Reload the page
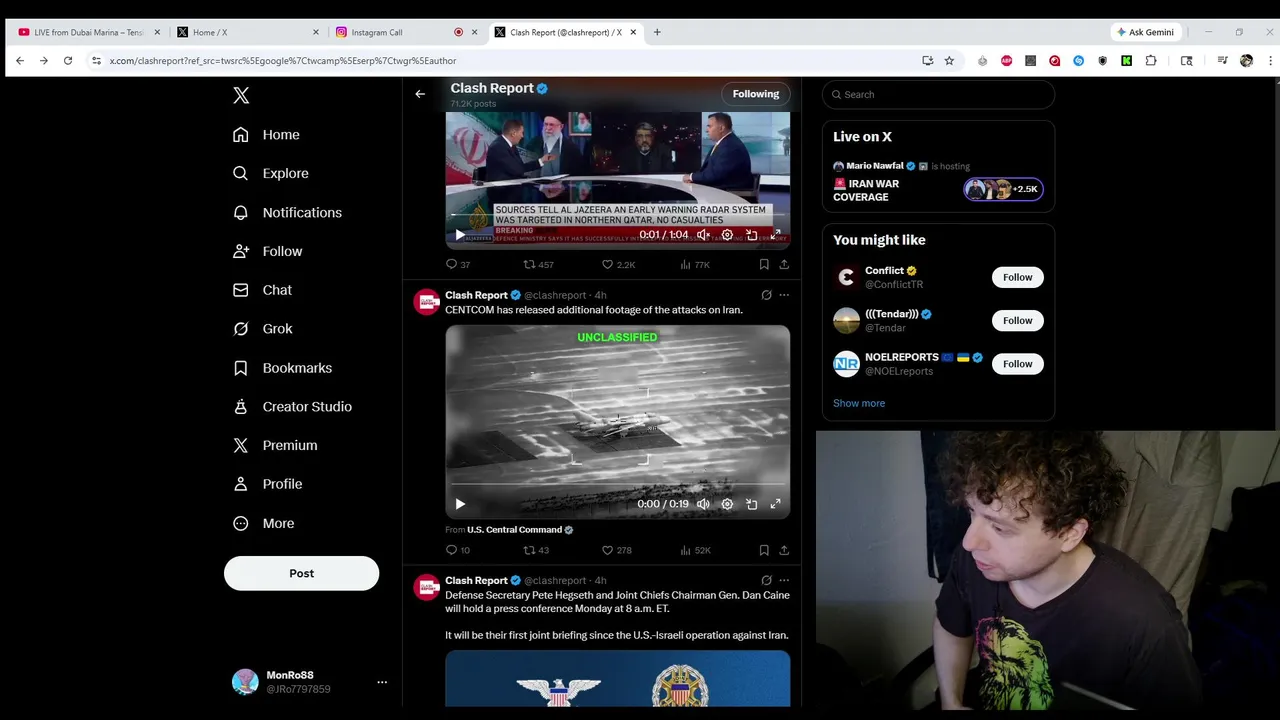The image size is (1280, 720). [x=68, y=61]
